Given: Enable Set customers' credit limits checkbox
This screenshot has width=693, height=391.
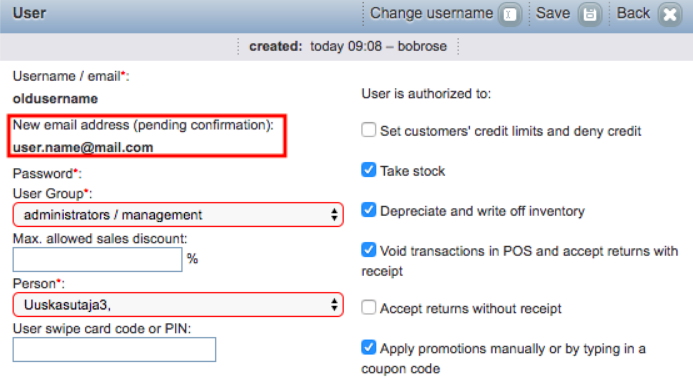Looking at the screenshot, I should (x=369, y=130).
